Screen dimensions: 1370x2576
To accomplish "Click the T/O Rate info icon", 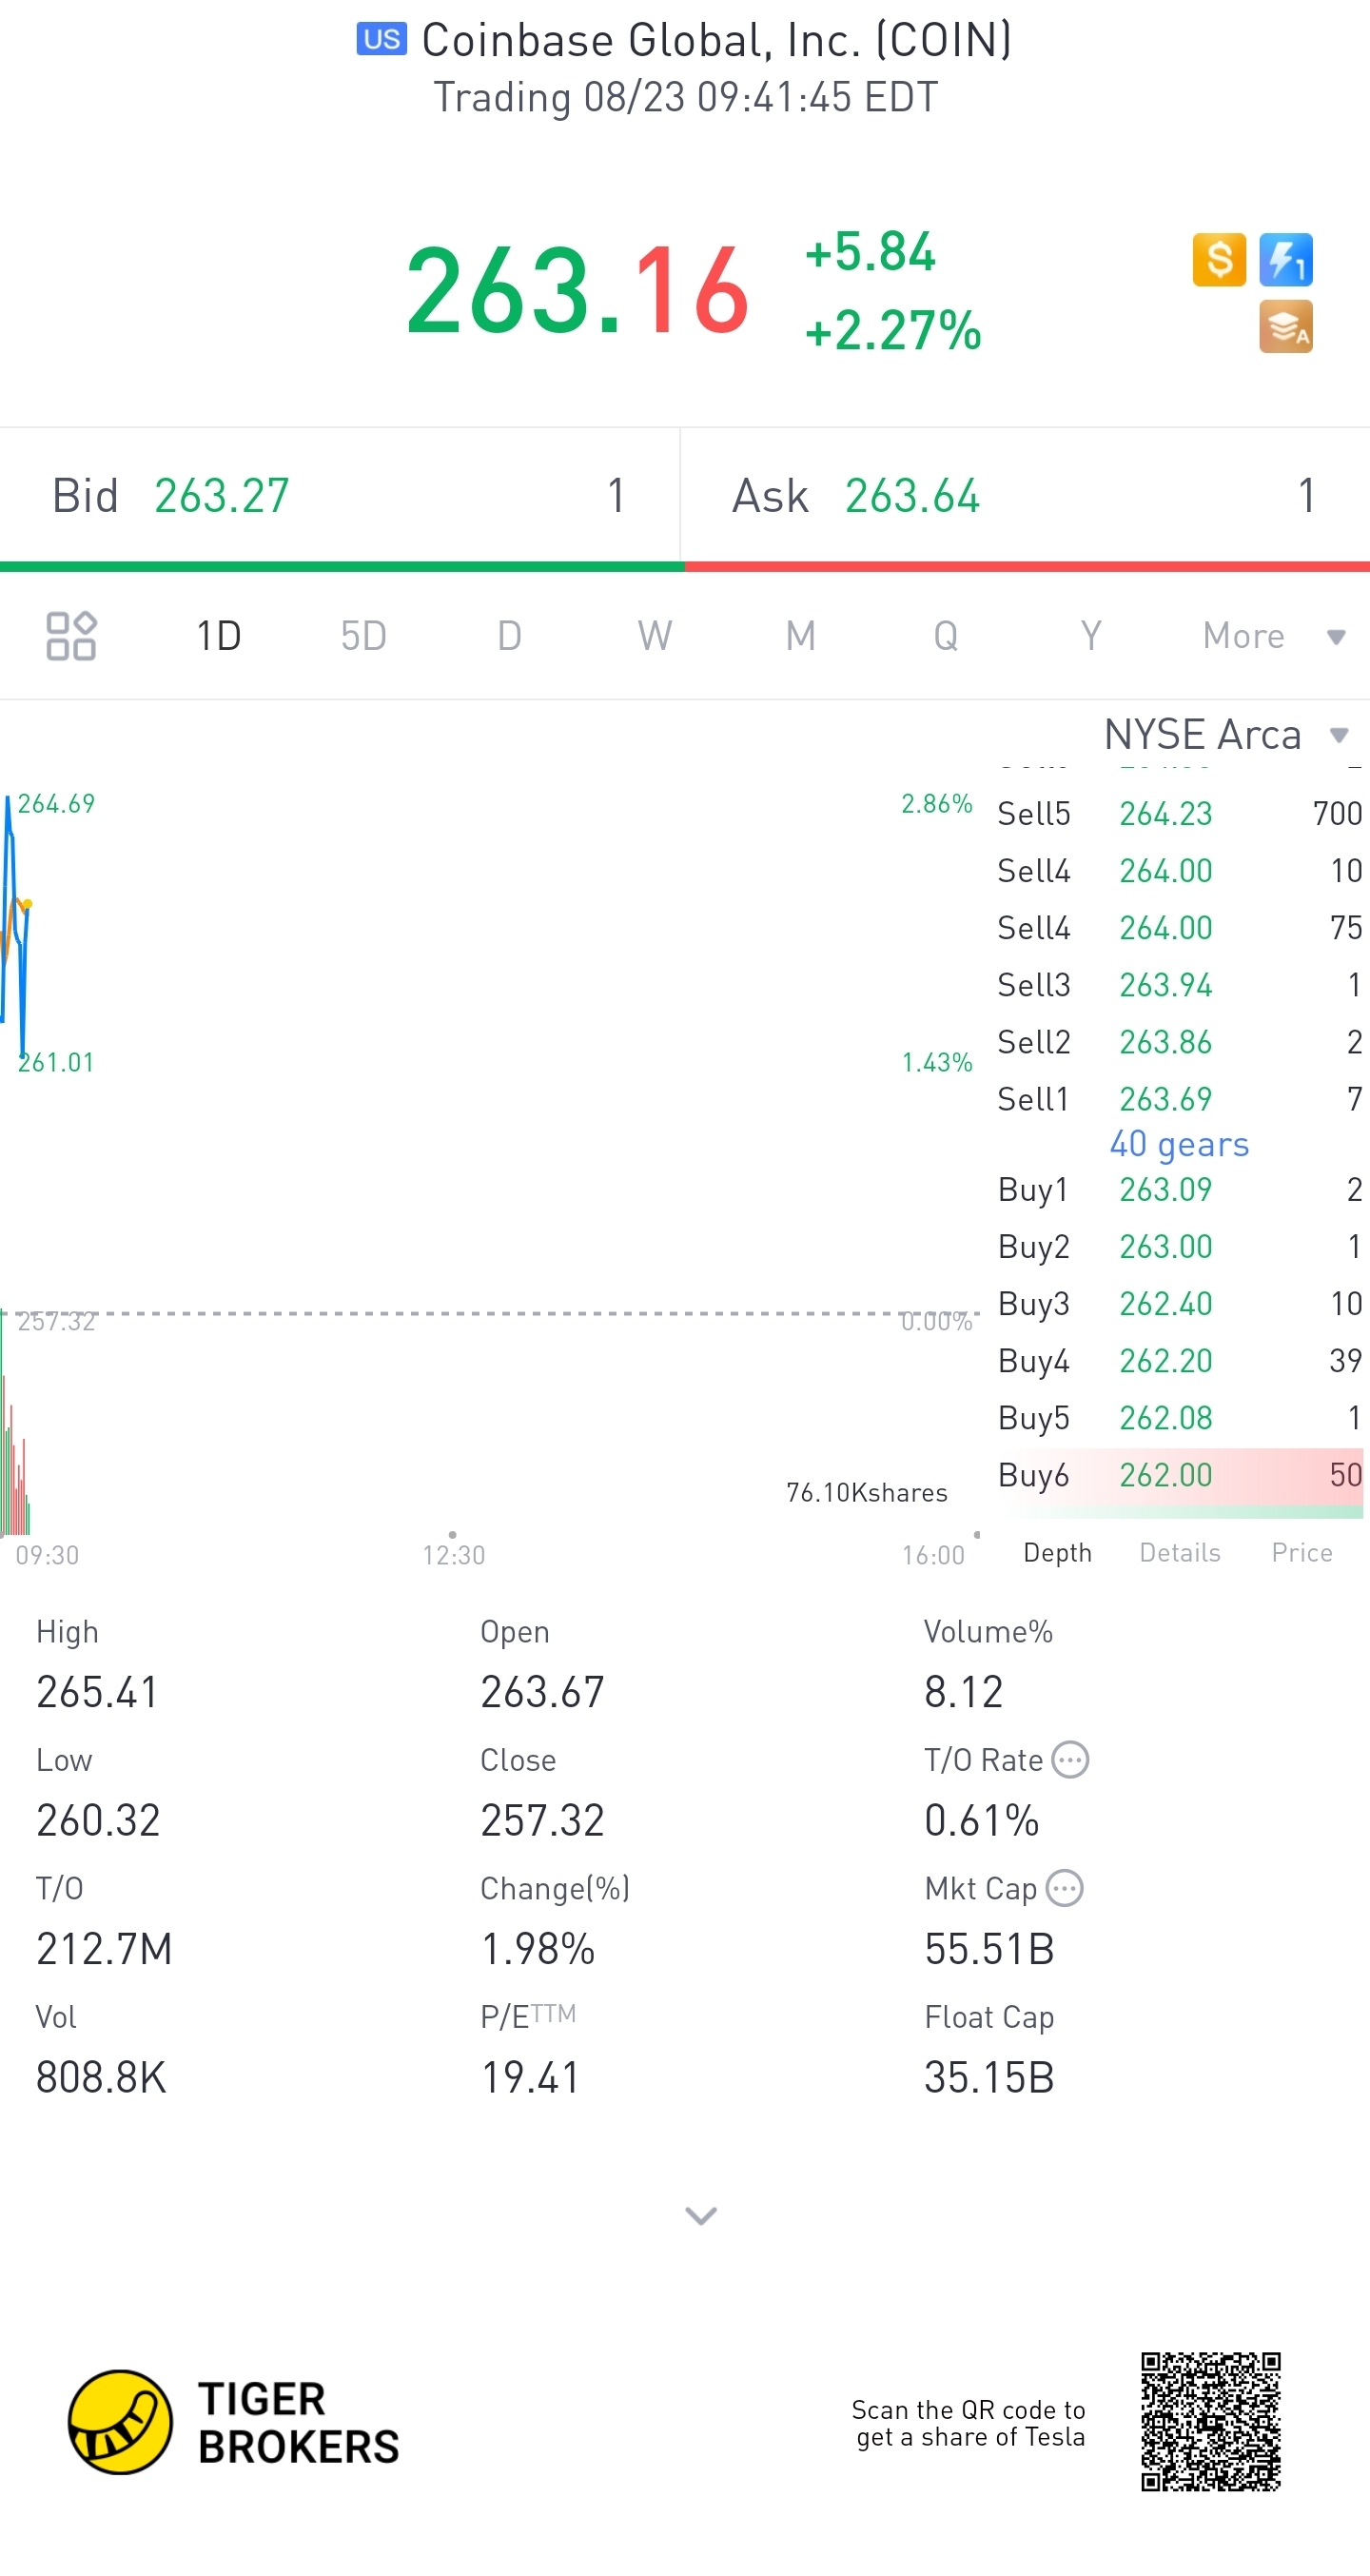I will 1071,1759.
